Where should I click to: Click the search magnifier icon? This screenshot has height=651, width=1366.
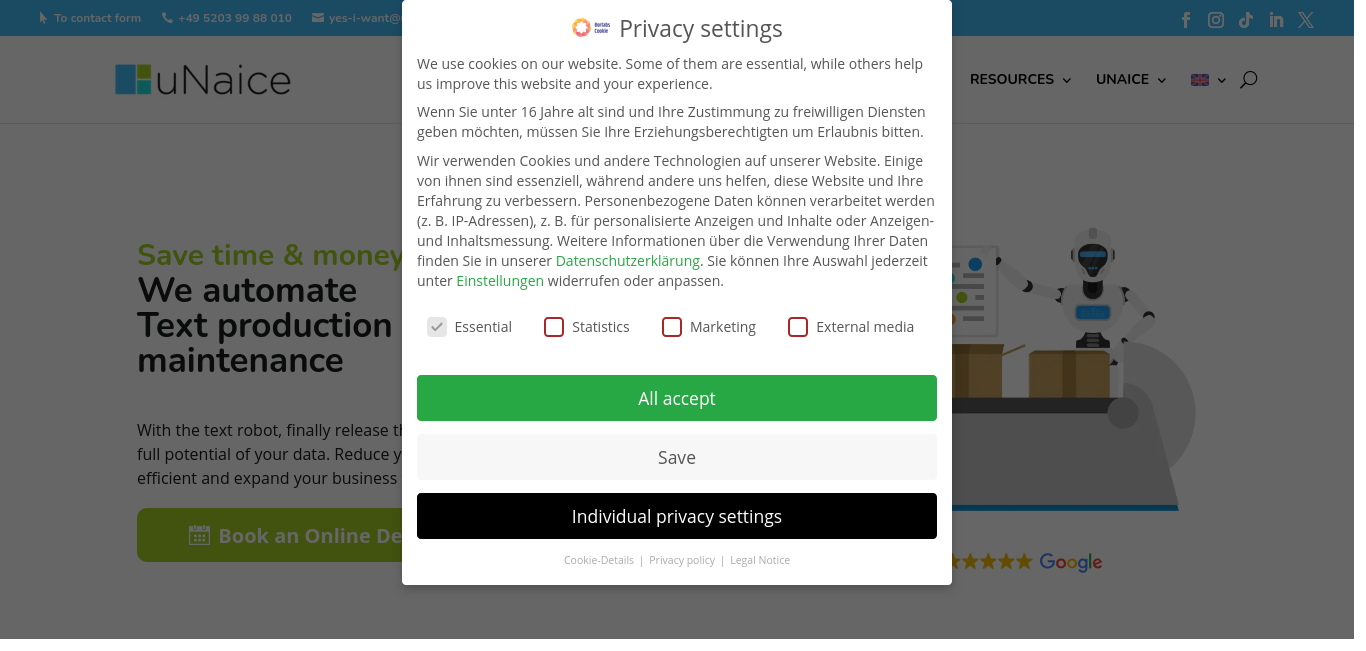point(1248,80)
